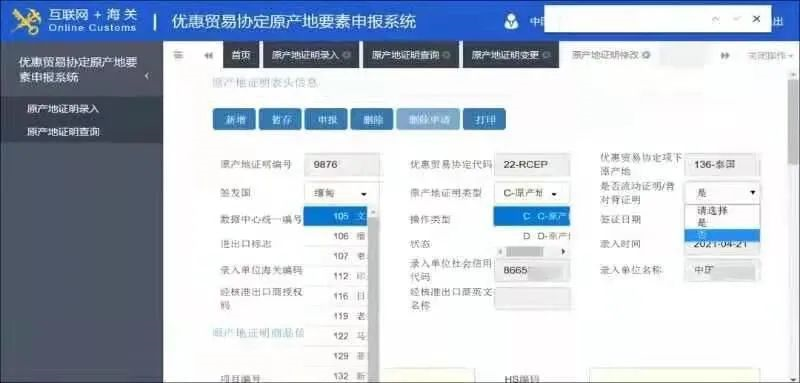Select country option 132 in dropdown list
This screenshot has height=383, width=800.
(x=336, y=375)
